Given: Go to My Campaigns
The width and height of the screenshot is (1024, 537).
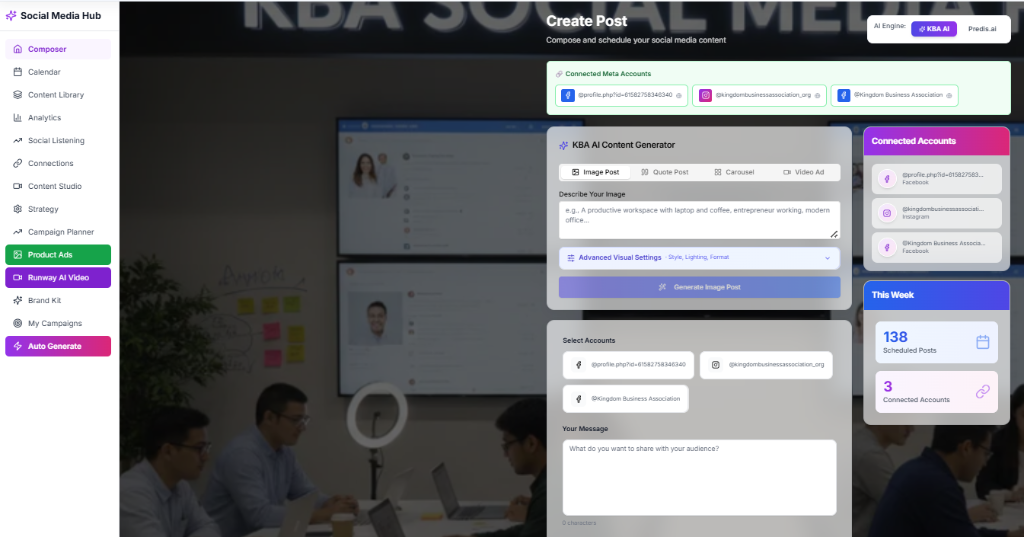Looking at the screenshot, I should pos(58,323).
